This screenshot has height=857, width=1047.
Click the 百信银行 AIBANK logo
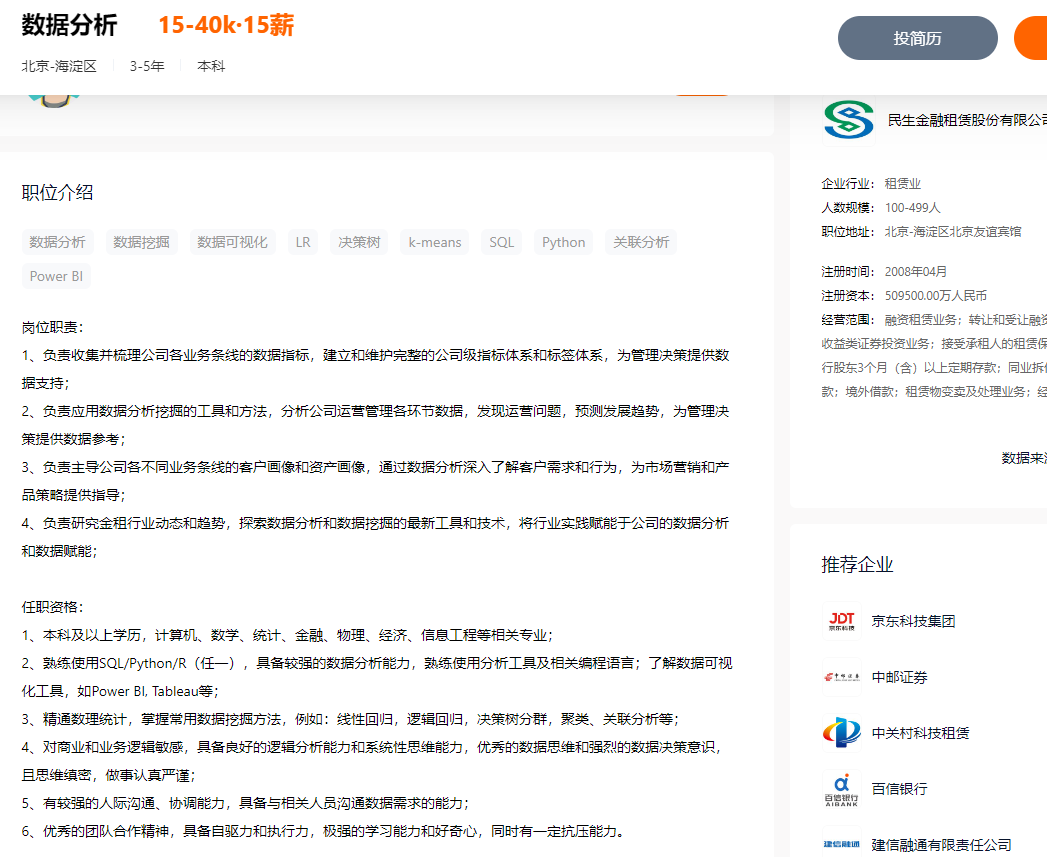tap(841, 789)
